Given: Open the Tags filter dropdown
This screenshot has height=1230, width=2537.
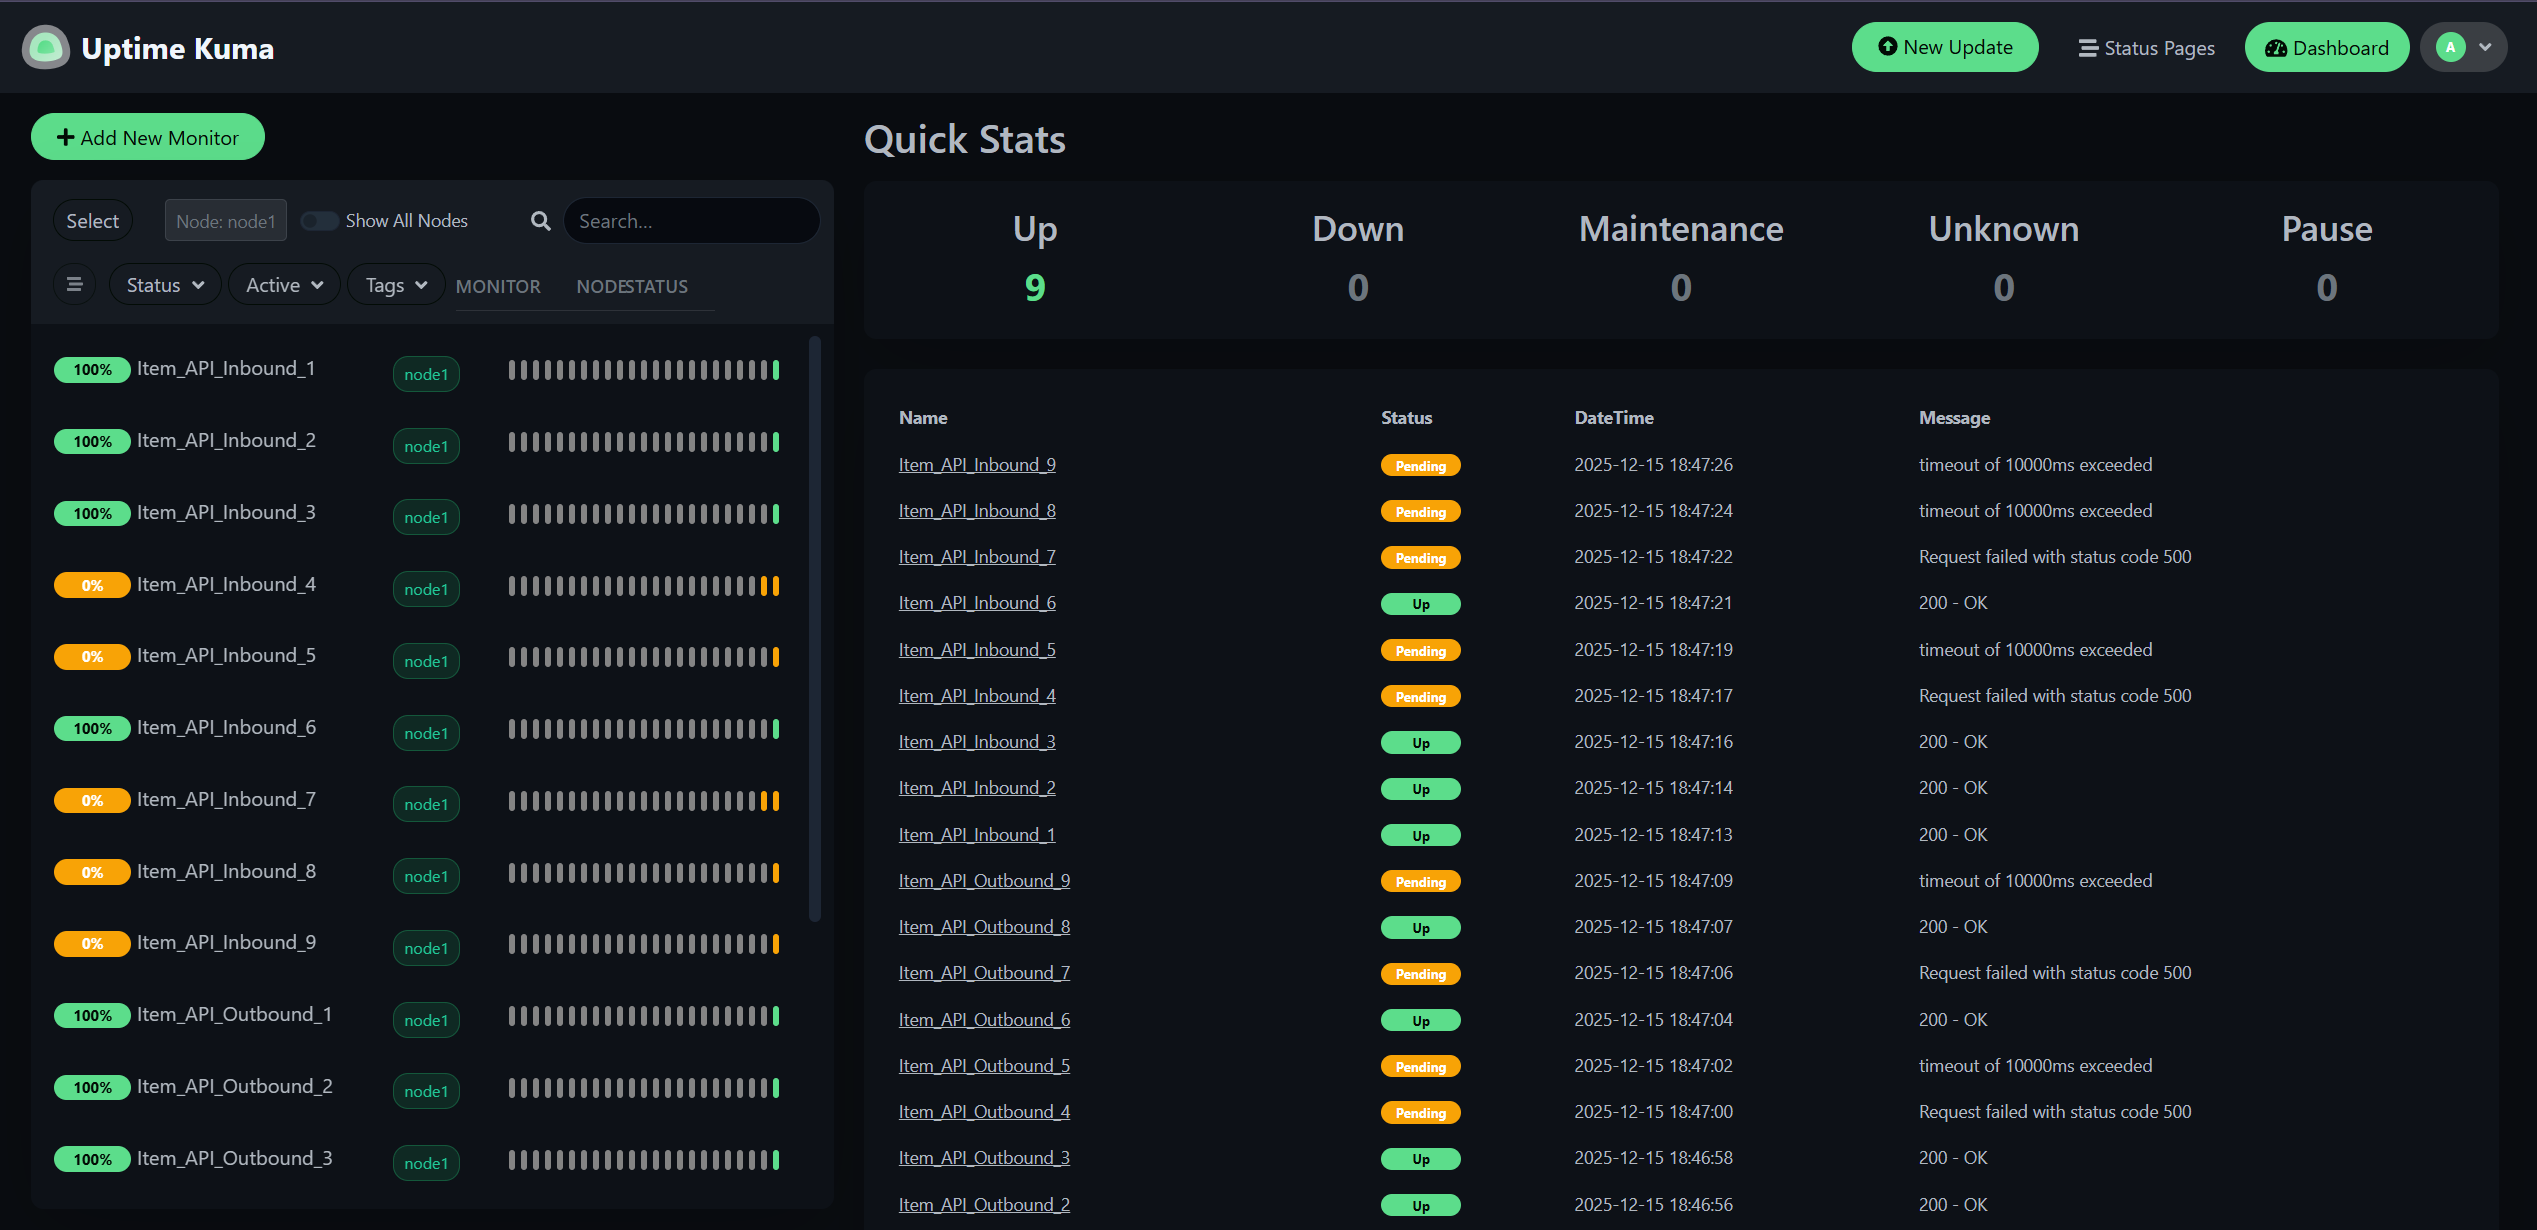Looking at the screenshot, I should tap(396, 285).
